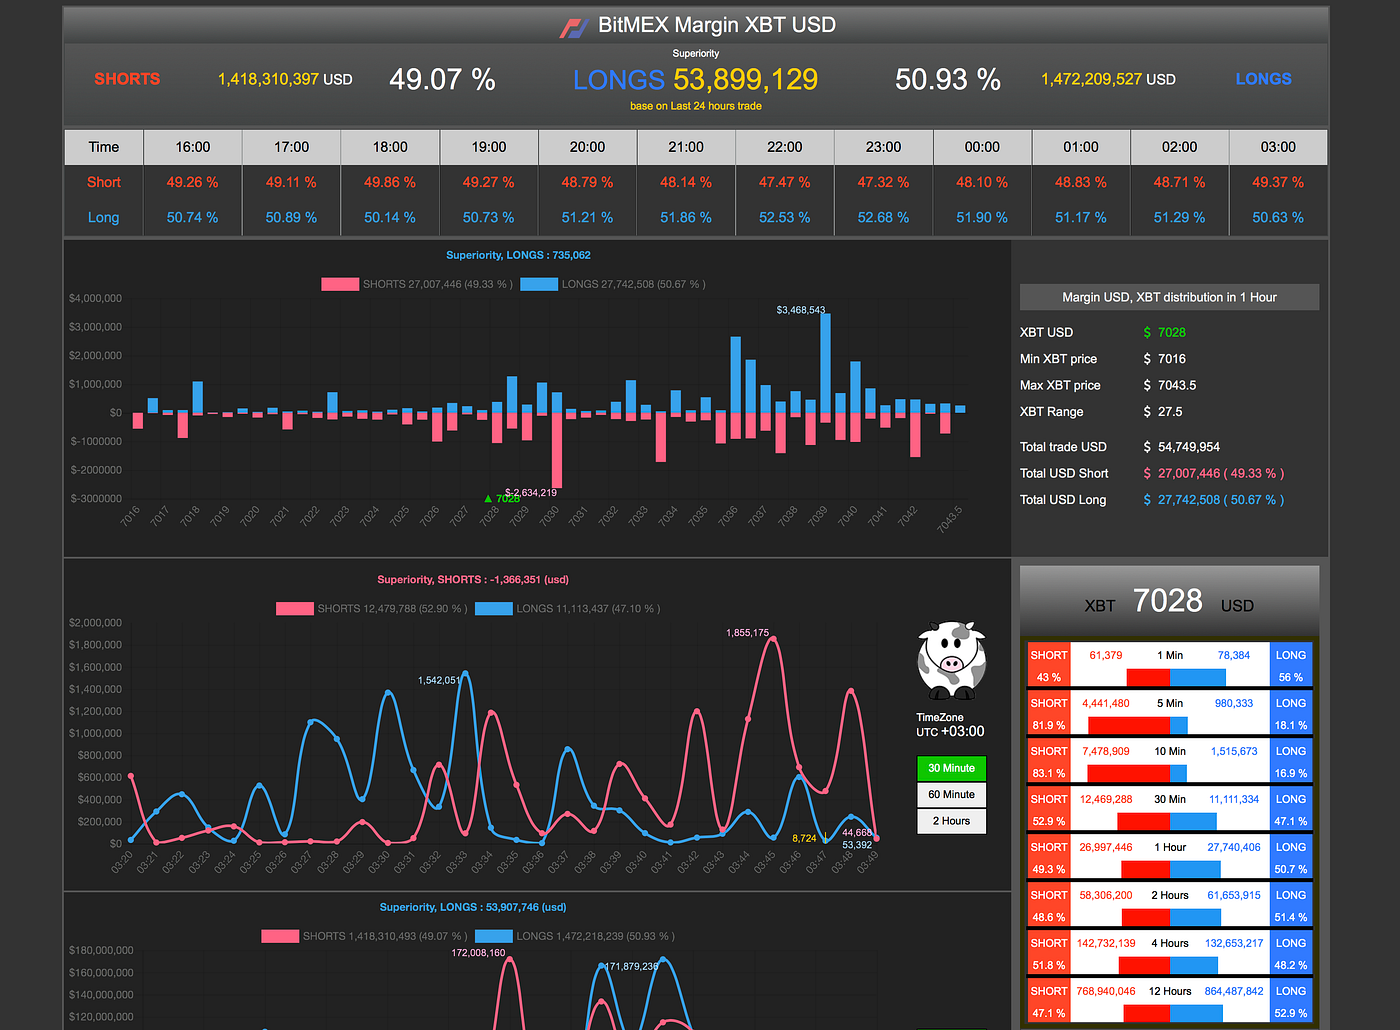This screenshot has height=1030, width=1400.
Task: Toggle SHORTS 1,418,310,493 legend swatch
Action: 280,936
